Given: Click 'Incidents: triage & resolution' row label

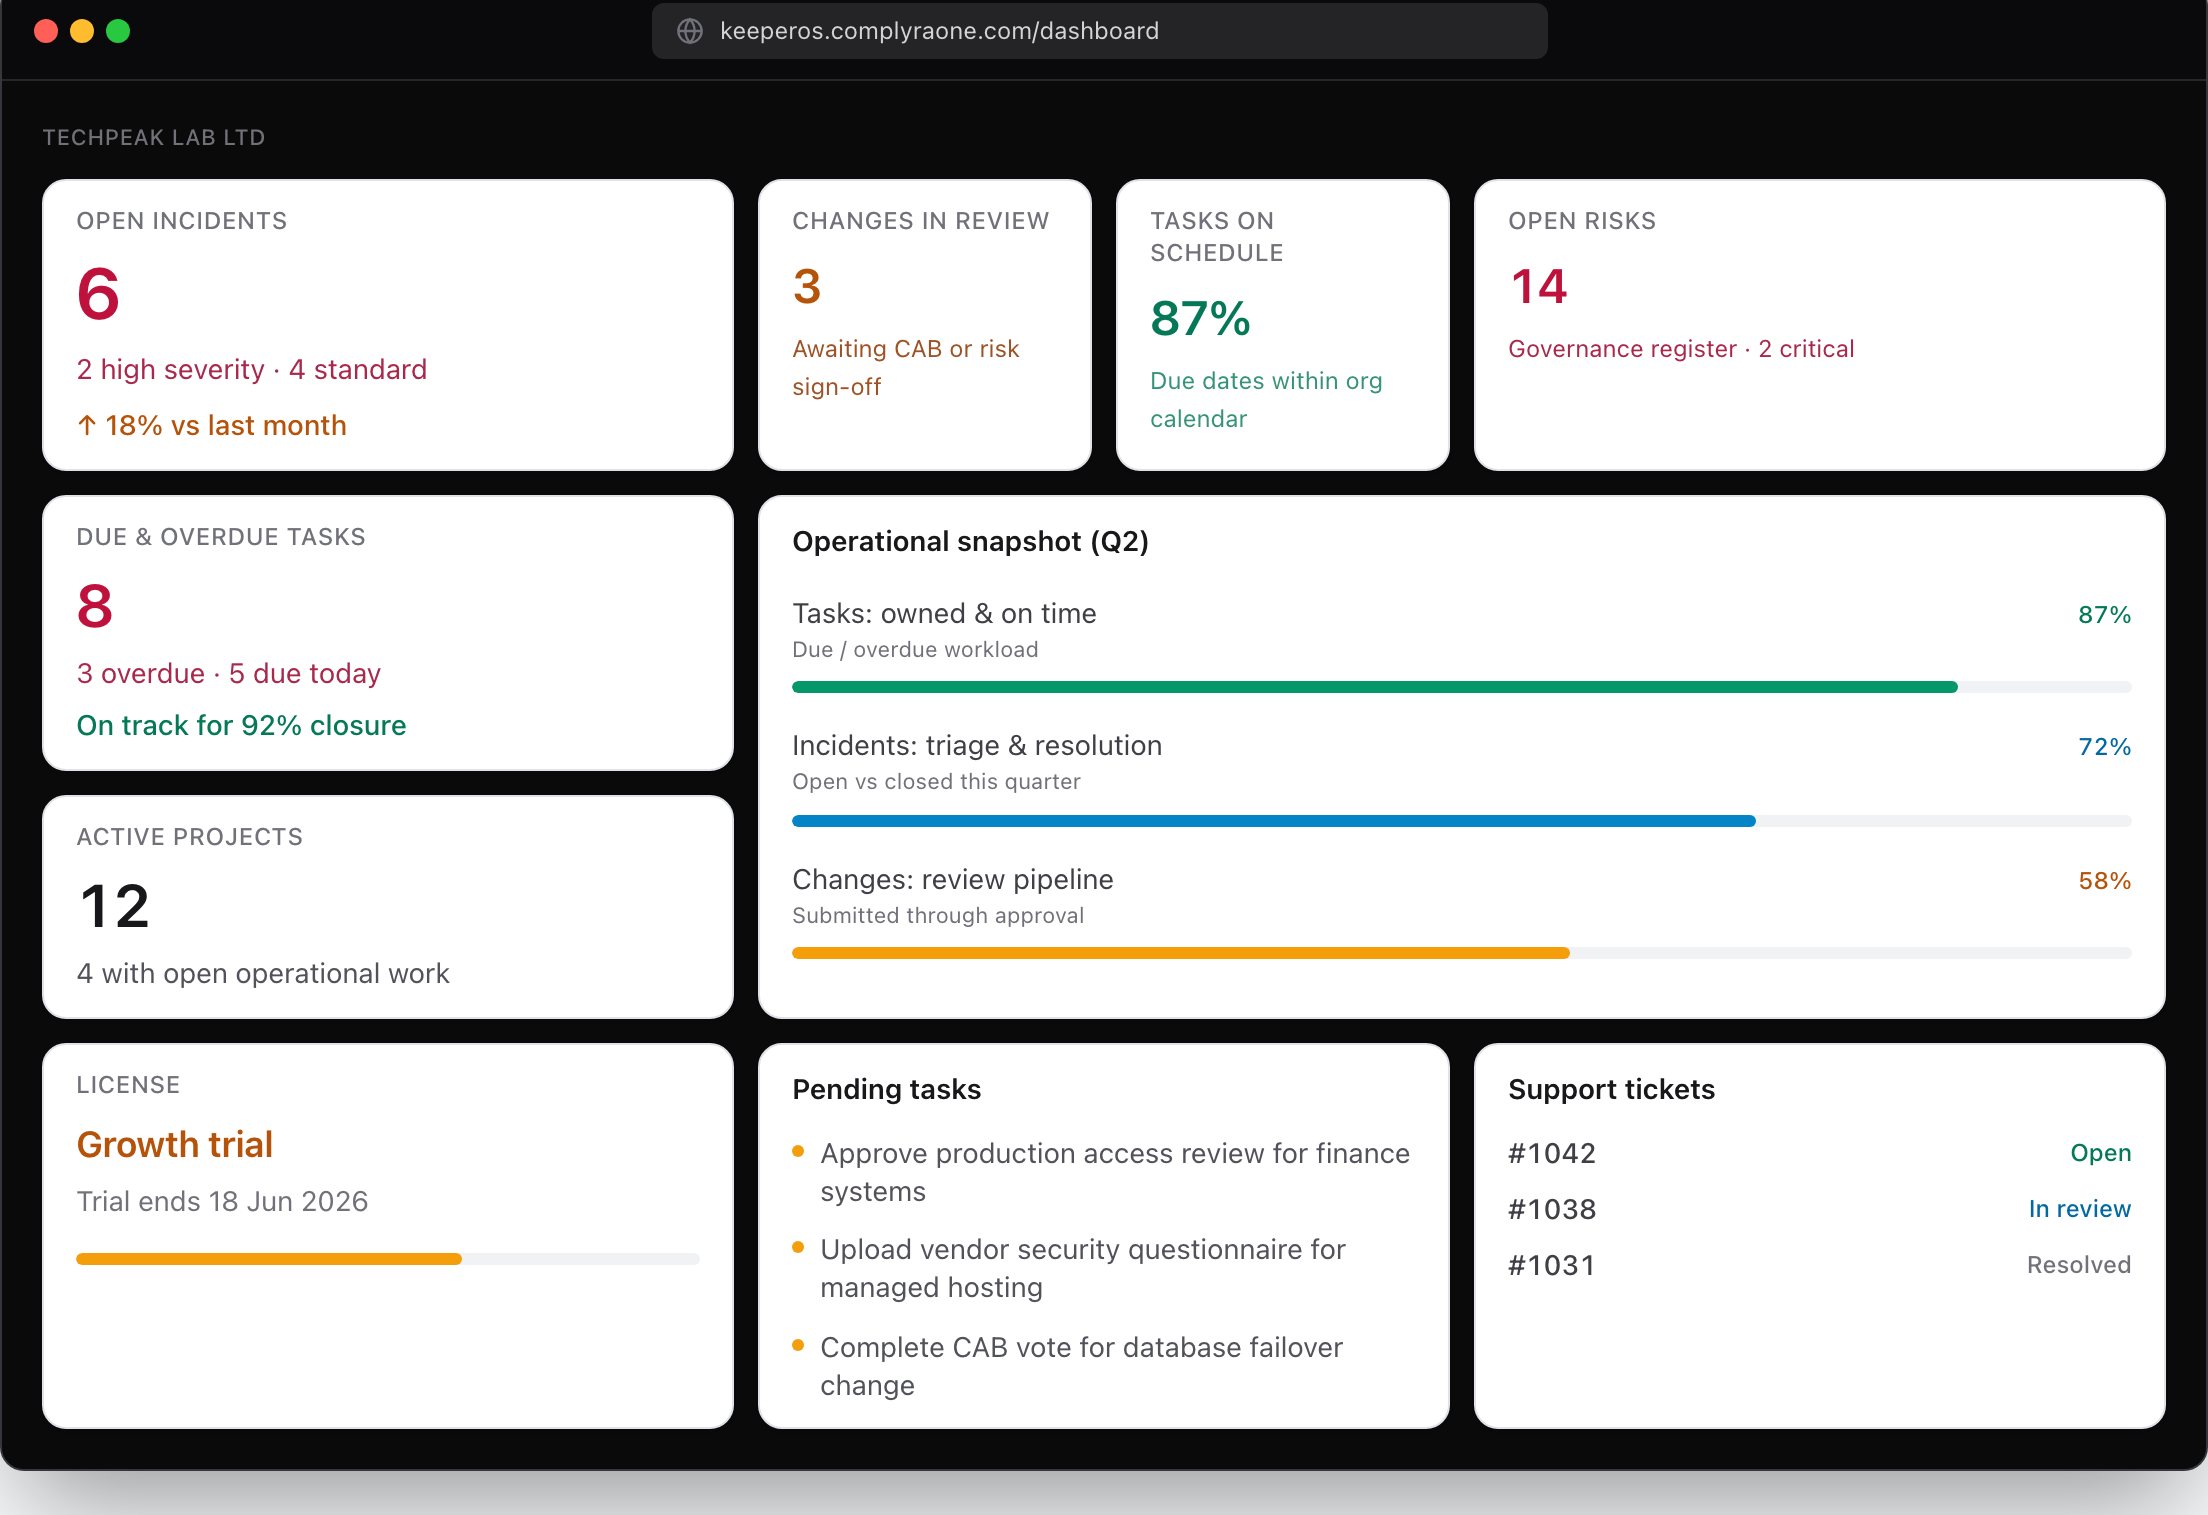Looking at the screenshot, I should (x=977, y=746).
